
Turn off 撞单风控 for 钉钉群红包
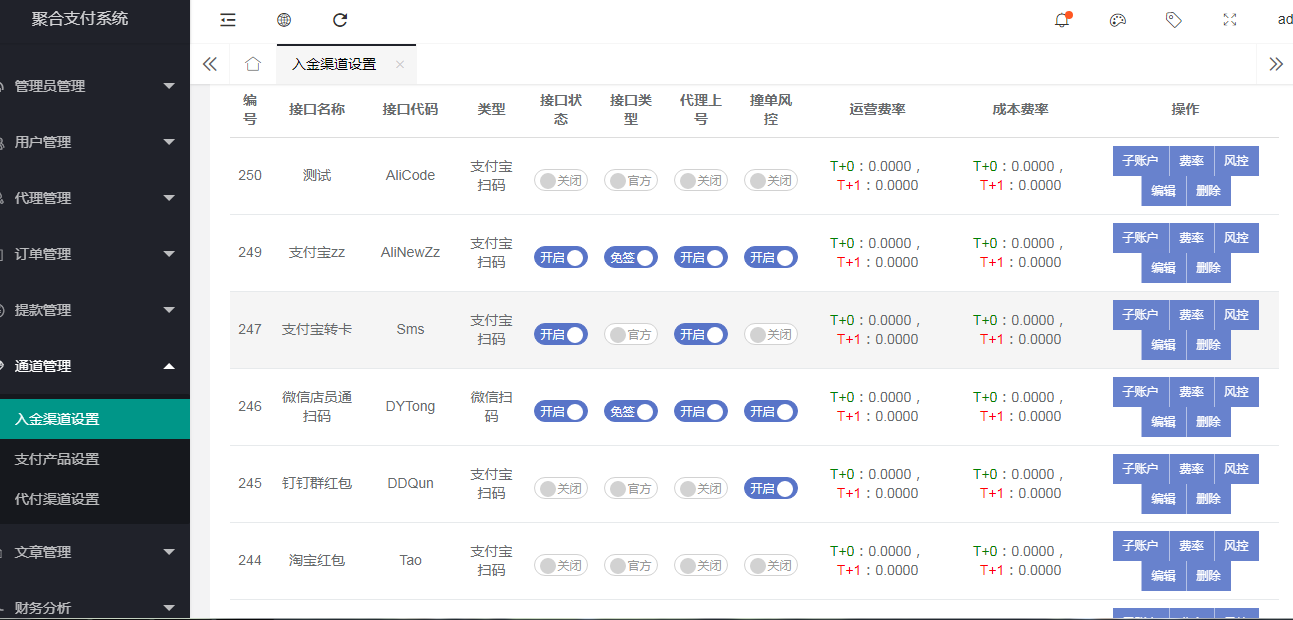click(x=771, y=489)
